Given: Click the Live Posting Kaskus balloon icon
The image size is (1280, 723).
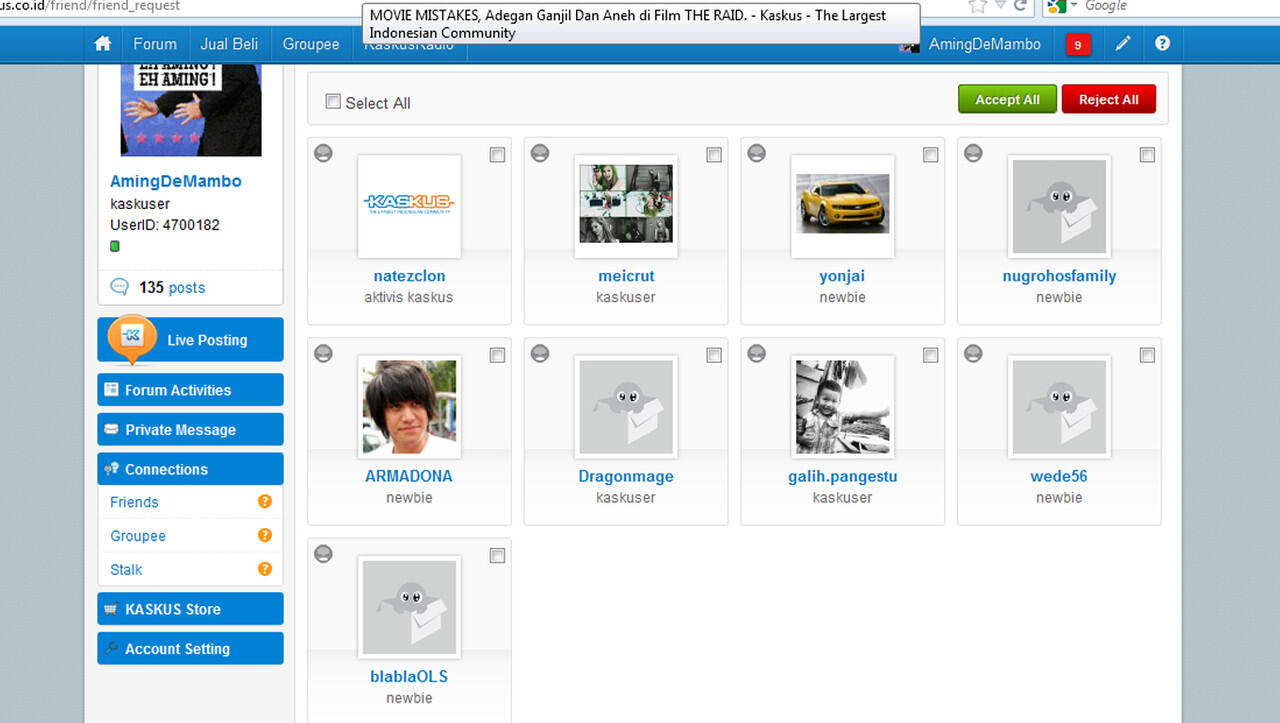Looking at the screenshot, I should [132, 338].
